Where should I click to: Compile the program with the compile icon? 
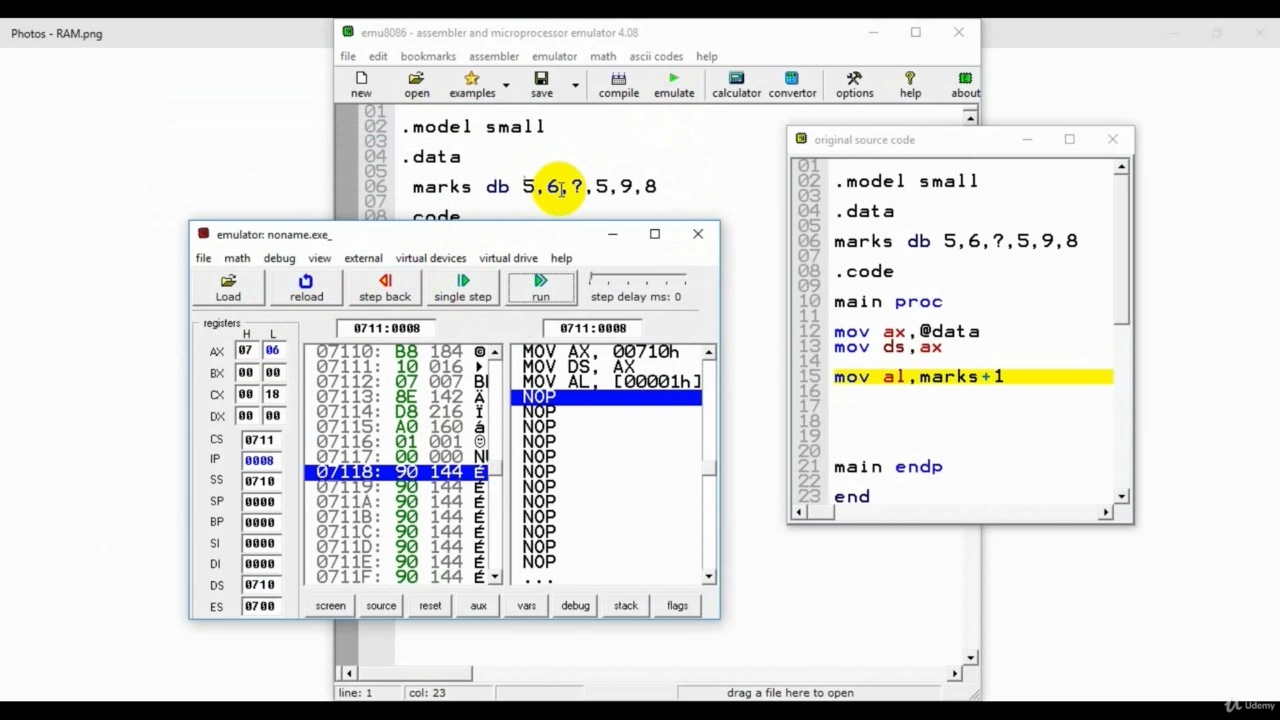618,84
